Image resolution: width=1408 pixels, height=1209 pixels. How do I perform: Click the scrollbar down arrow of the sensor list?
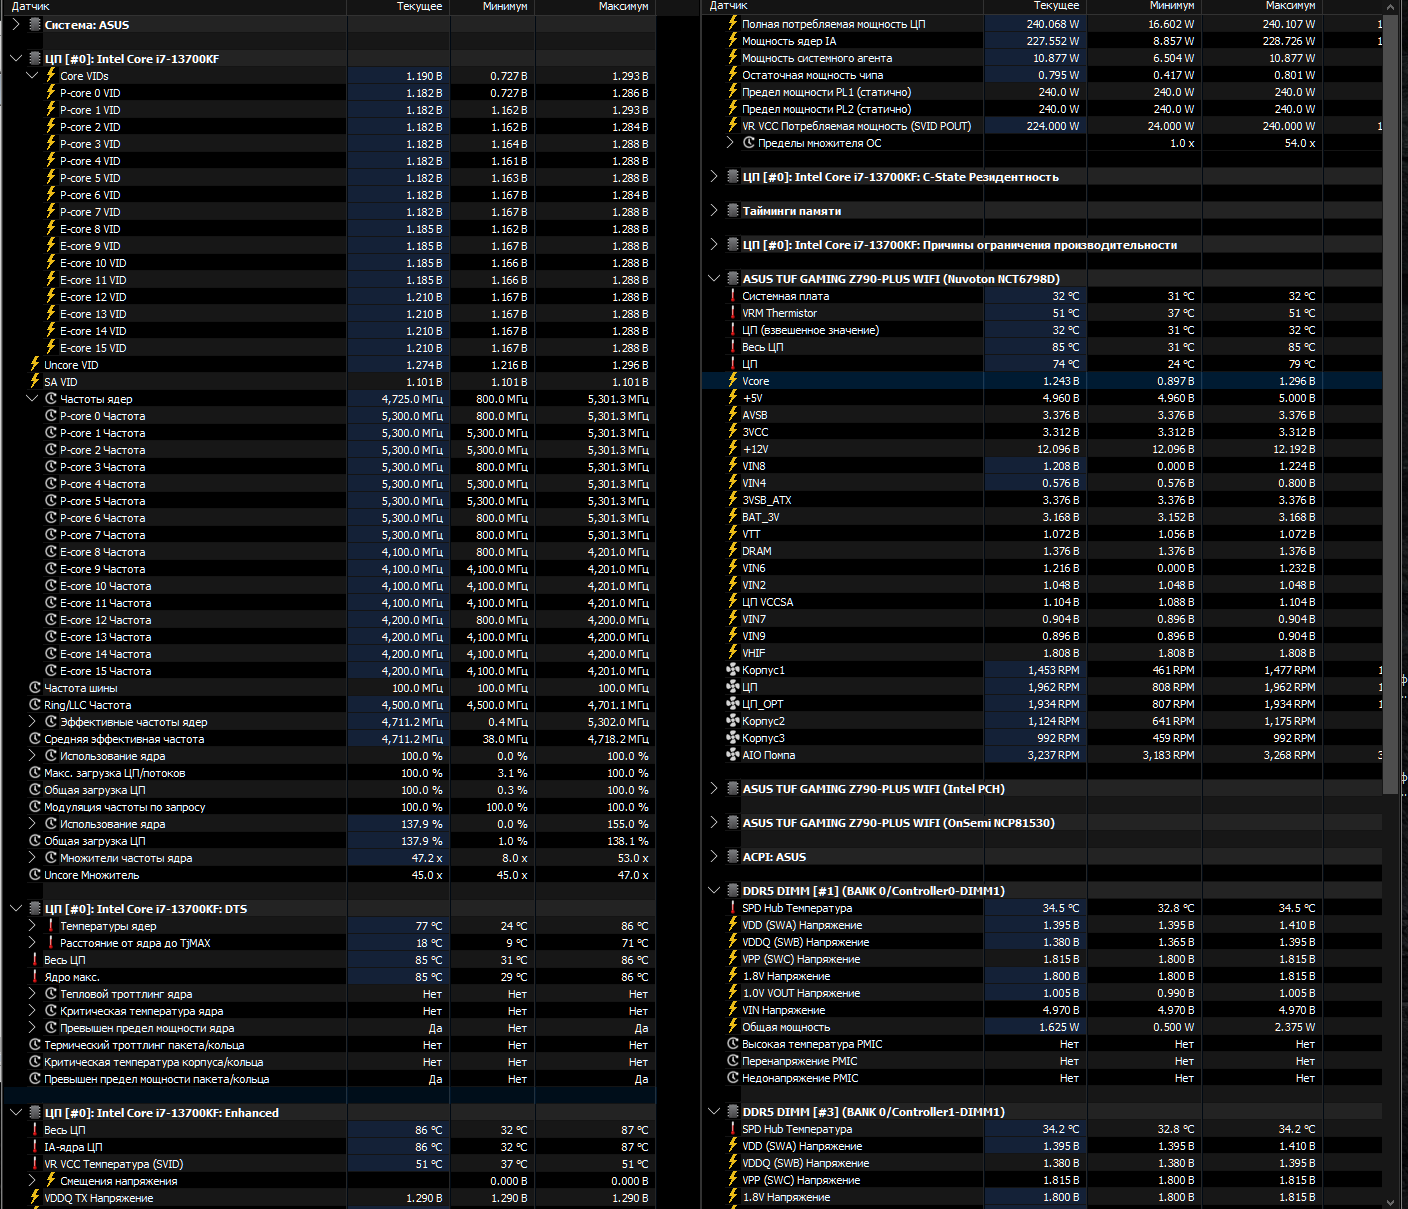point(1392,1201)
